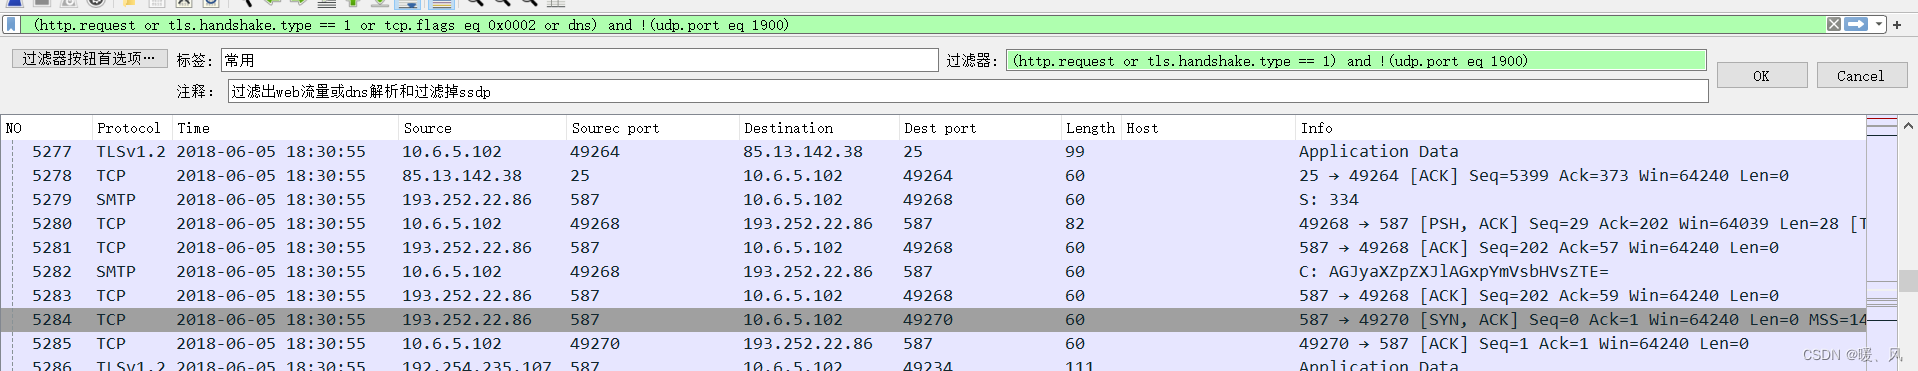Viewport: 1918px width, 371px height.
Task: Click the length 82 cell of packet 5280
Action: 1075,224
